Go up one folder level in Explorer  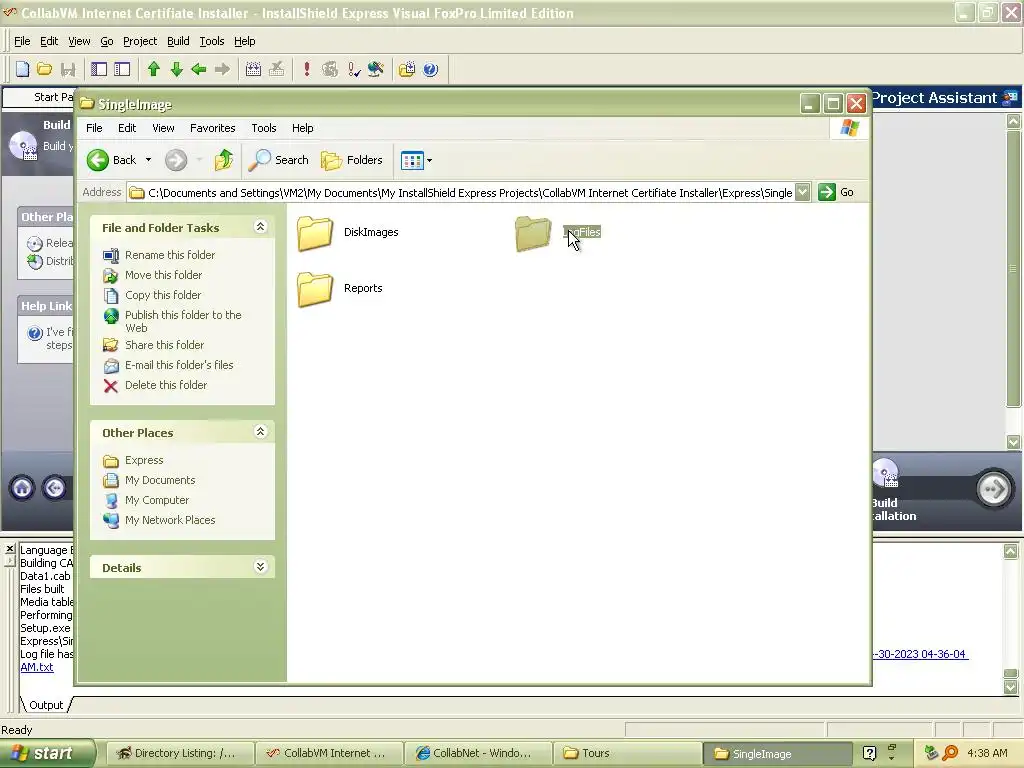point(224,160)
